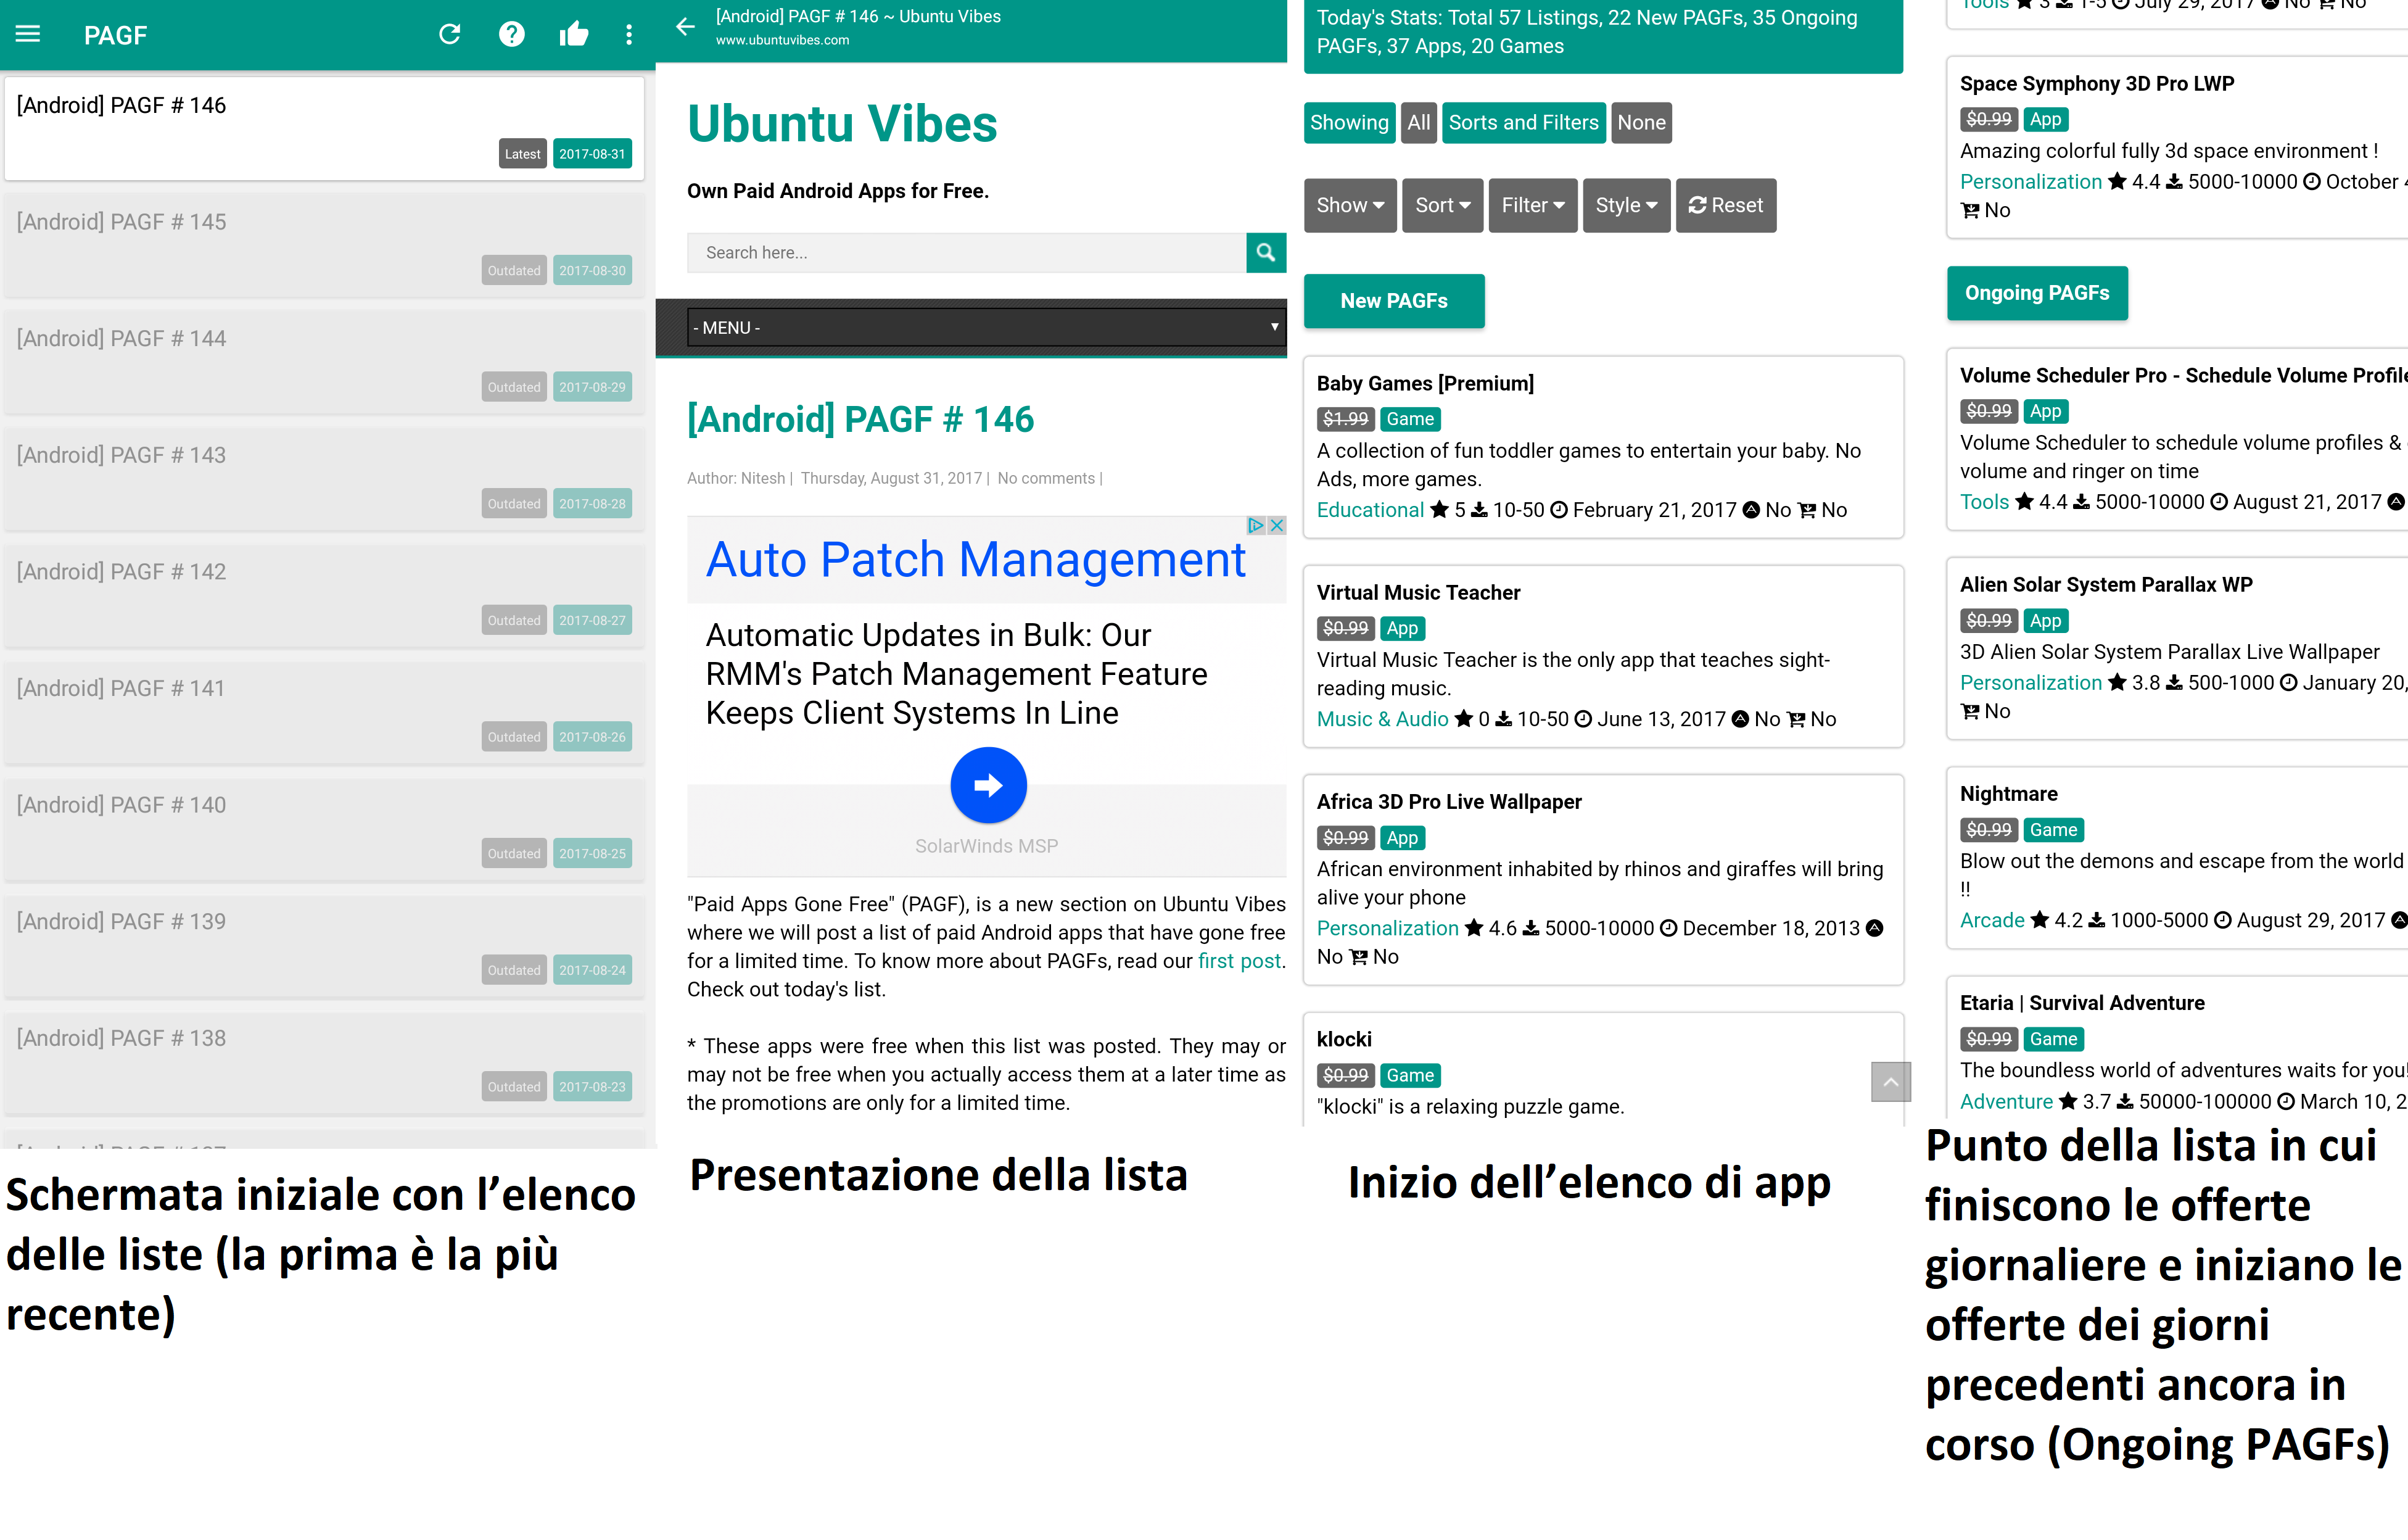Tap the thumbs up like icon
This screenshot has height=1540, width=2408.
(573, 34)
